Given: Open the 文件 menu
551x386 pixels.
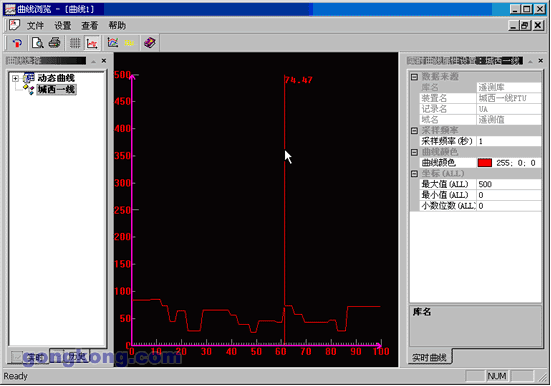Looking at the screenshot, I should [35, 25].
